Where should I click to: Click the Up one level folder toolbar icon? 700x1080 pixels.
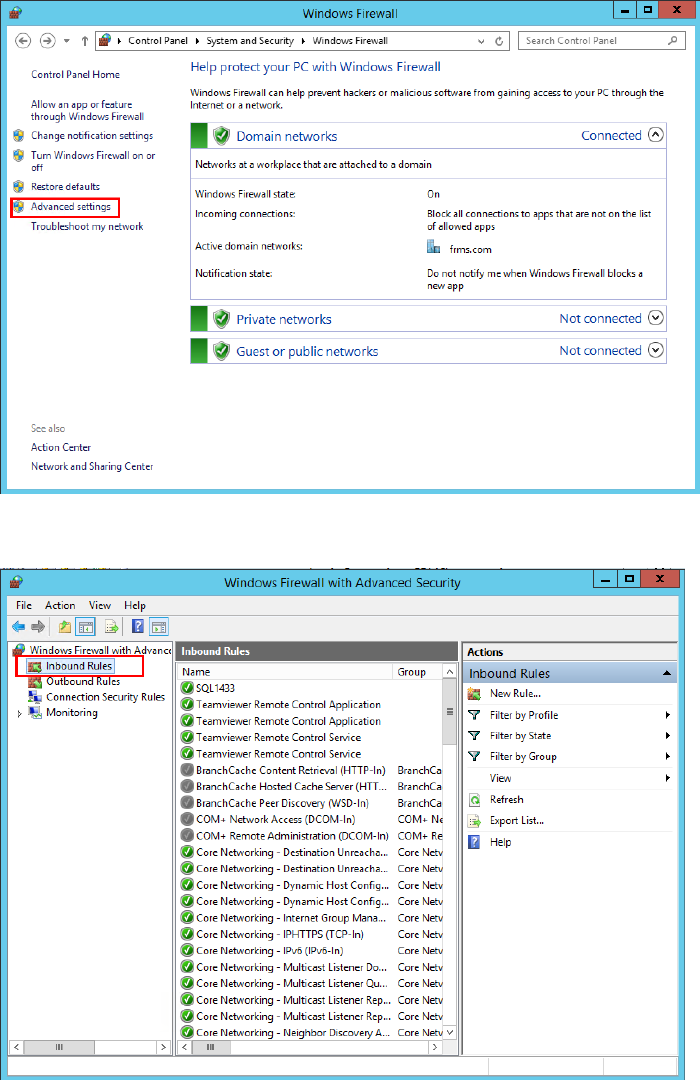click(x=65, y=627)
